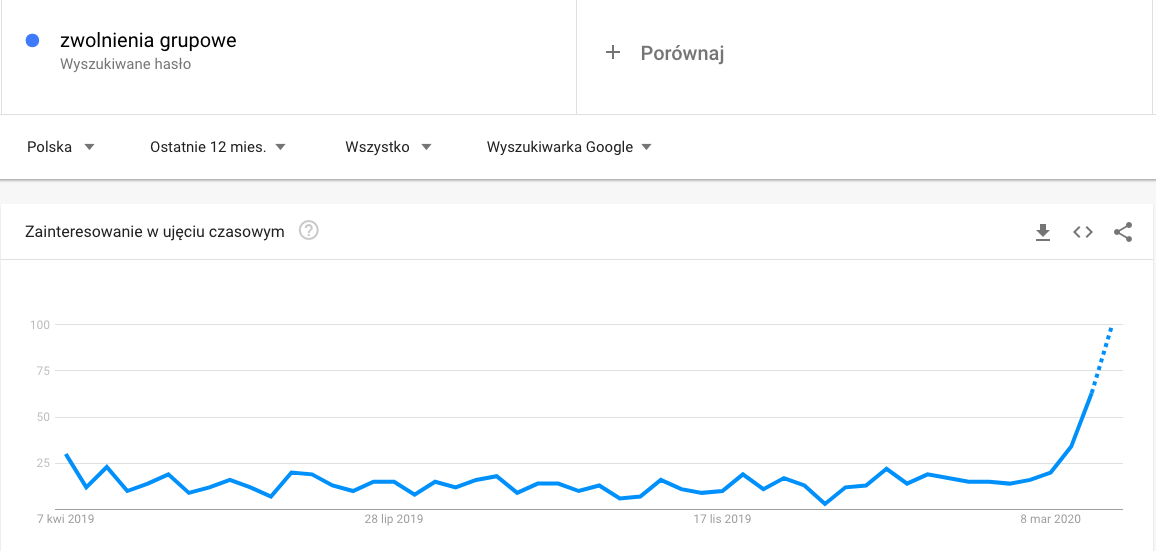Open the Wyszukiwarka Google search type dropdown
This screenshot has height=551, width=1156.
point(569,147)
